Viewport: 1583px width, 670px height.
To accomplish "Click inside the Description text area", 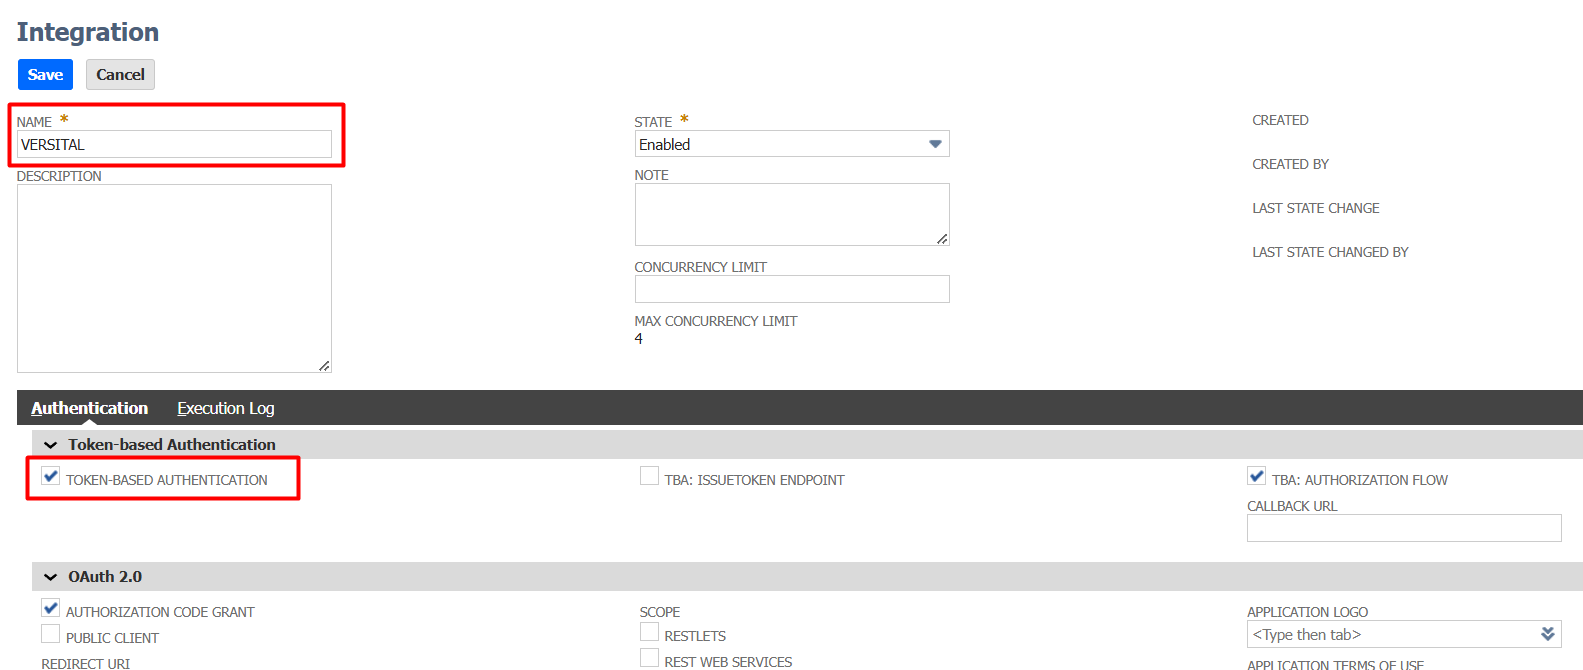I will coord(174,278).
